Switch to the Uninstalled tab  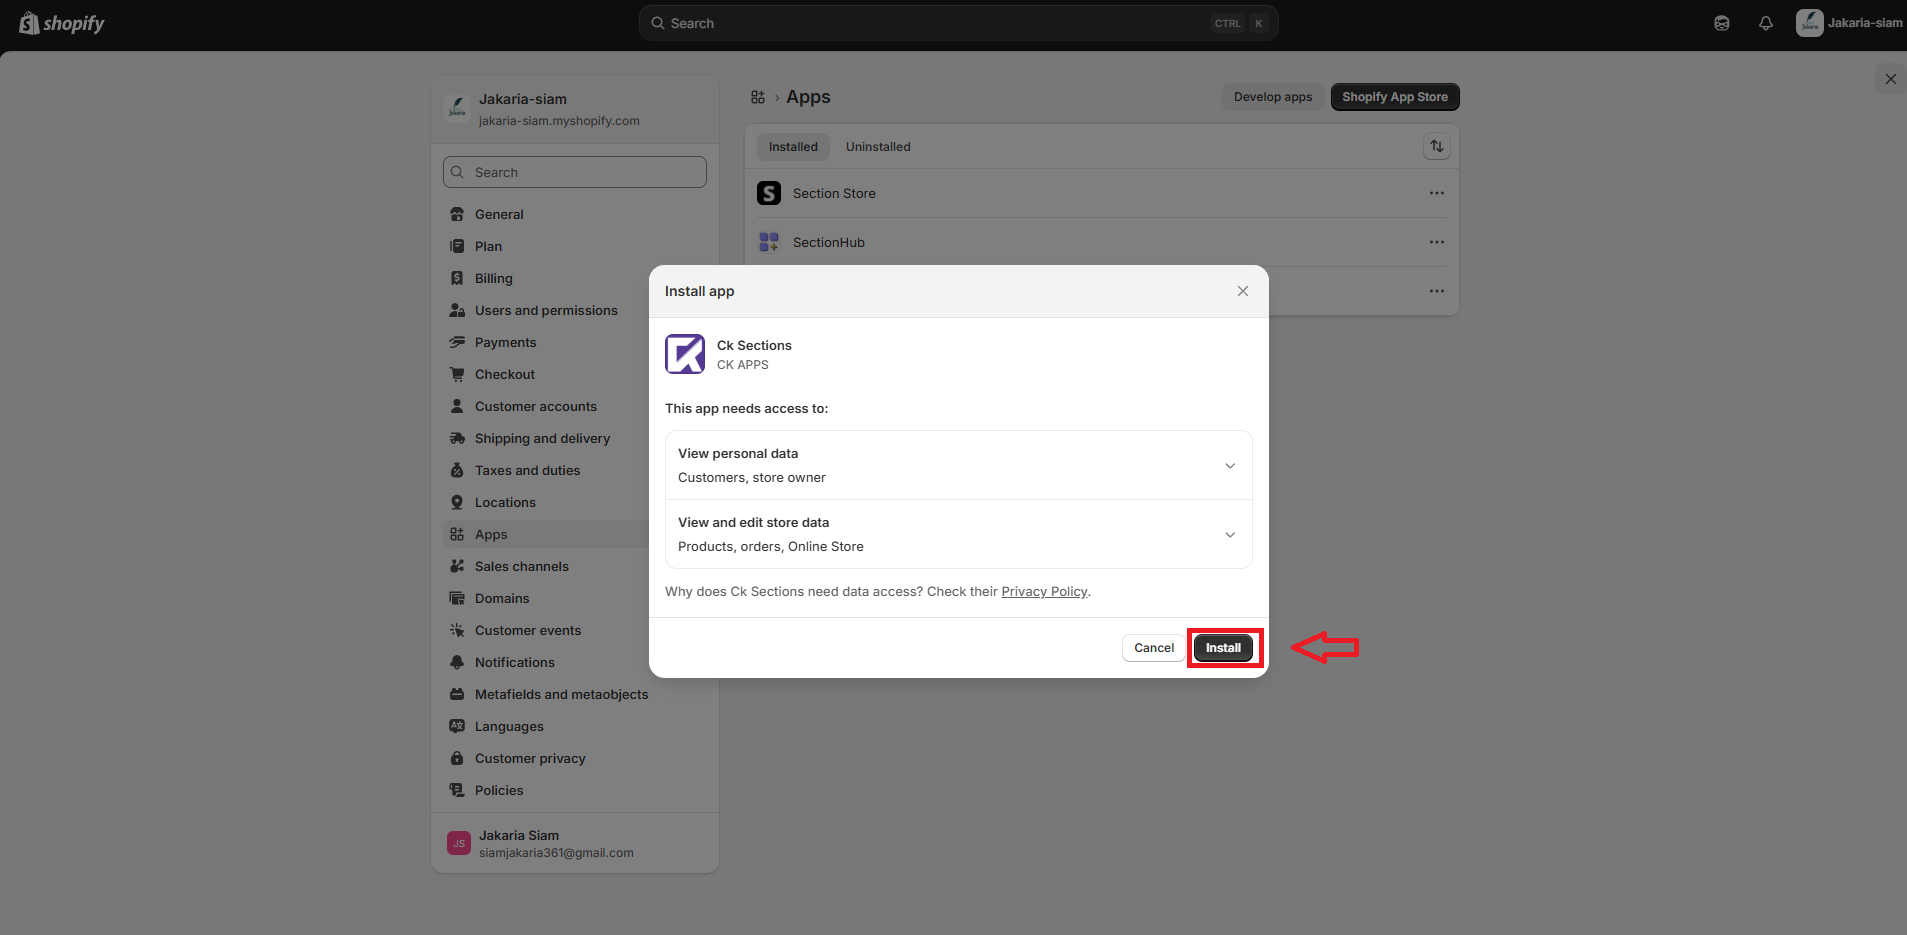tap(878, 147)
